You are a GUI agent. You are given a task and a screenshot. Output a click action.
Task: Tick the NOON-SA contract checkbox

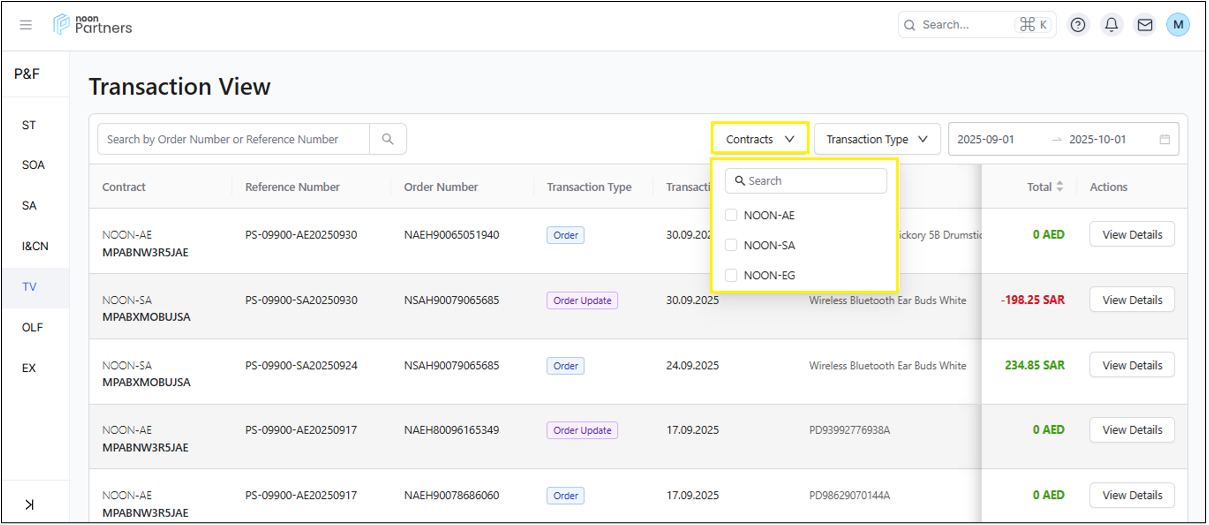point(731,245)
